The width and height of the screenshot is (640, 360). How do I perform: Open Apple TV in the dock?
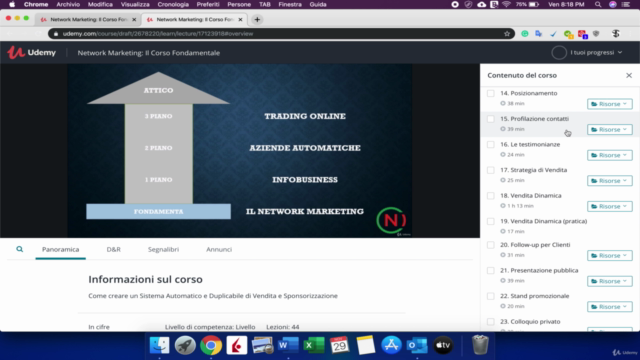[x=443, y=345]
